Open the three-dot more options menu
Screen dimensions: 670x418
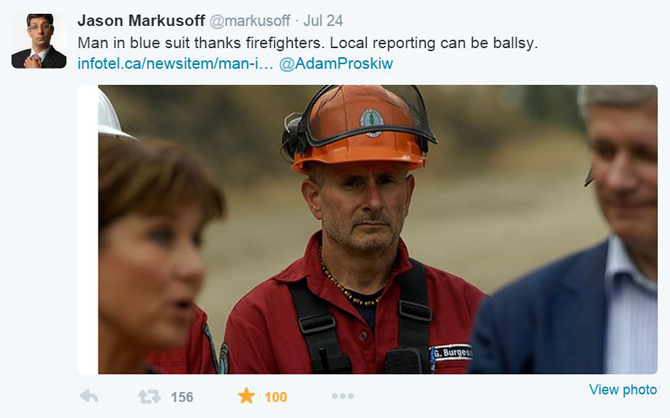coord(343,396)
